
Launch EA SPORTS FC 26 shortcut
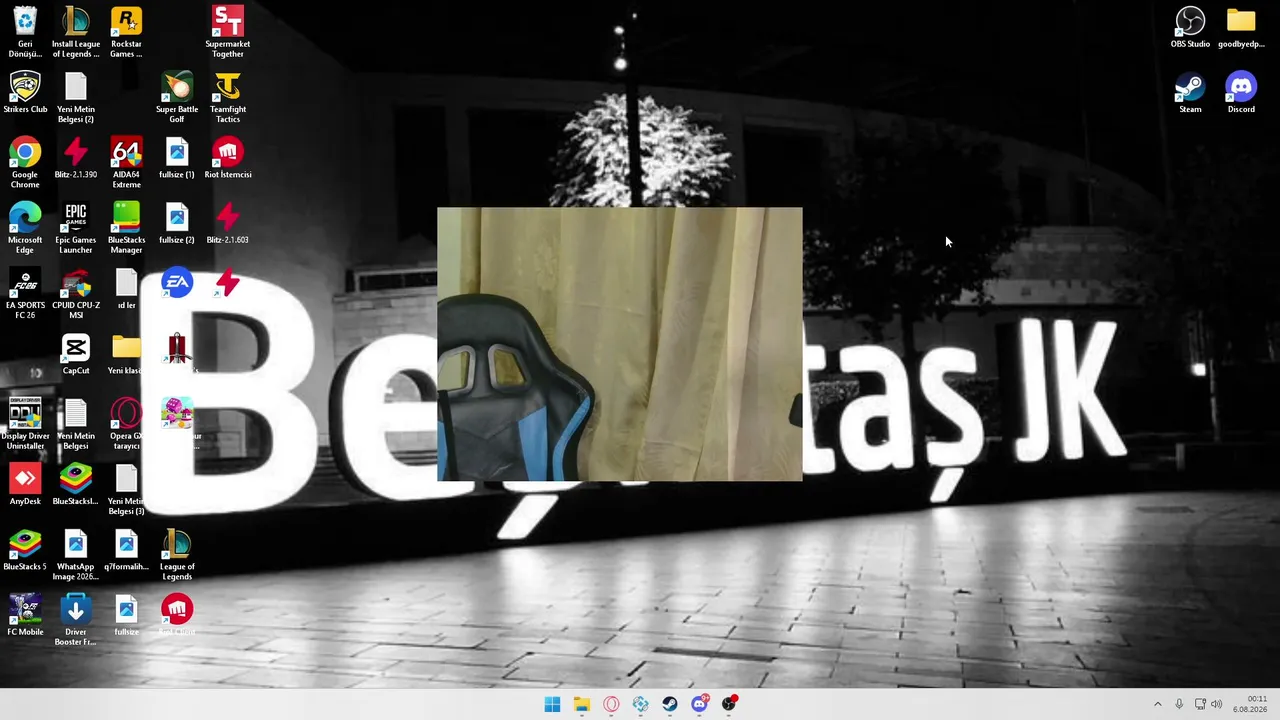click(25, 293)
